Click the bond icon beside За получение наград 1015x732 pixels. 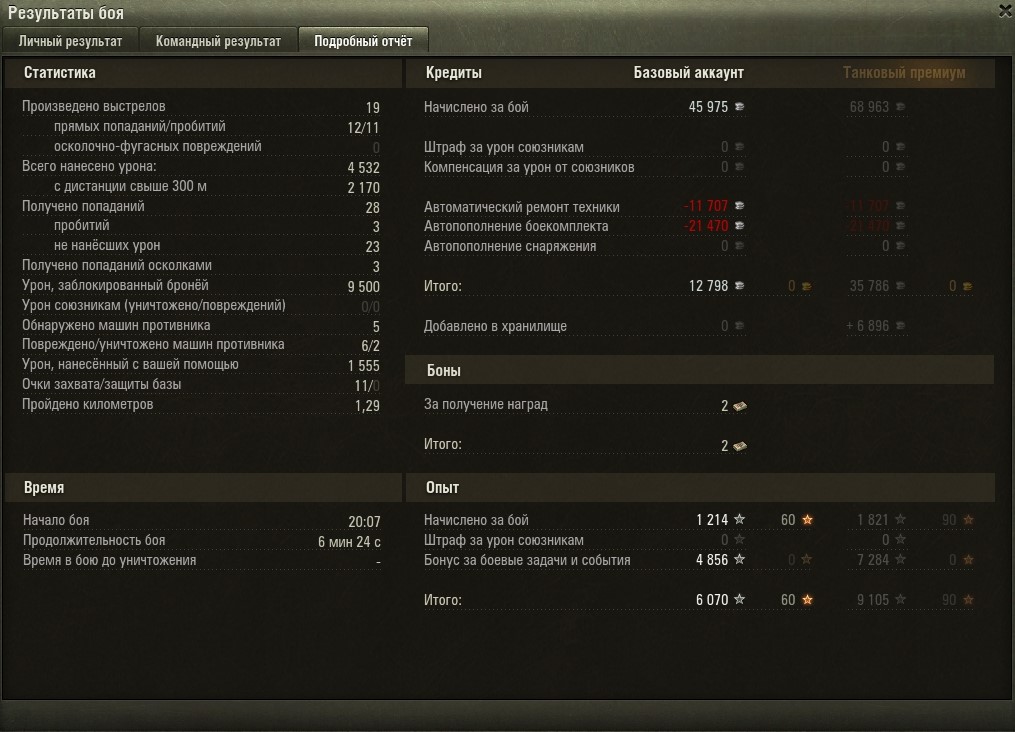(740, 406)
